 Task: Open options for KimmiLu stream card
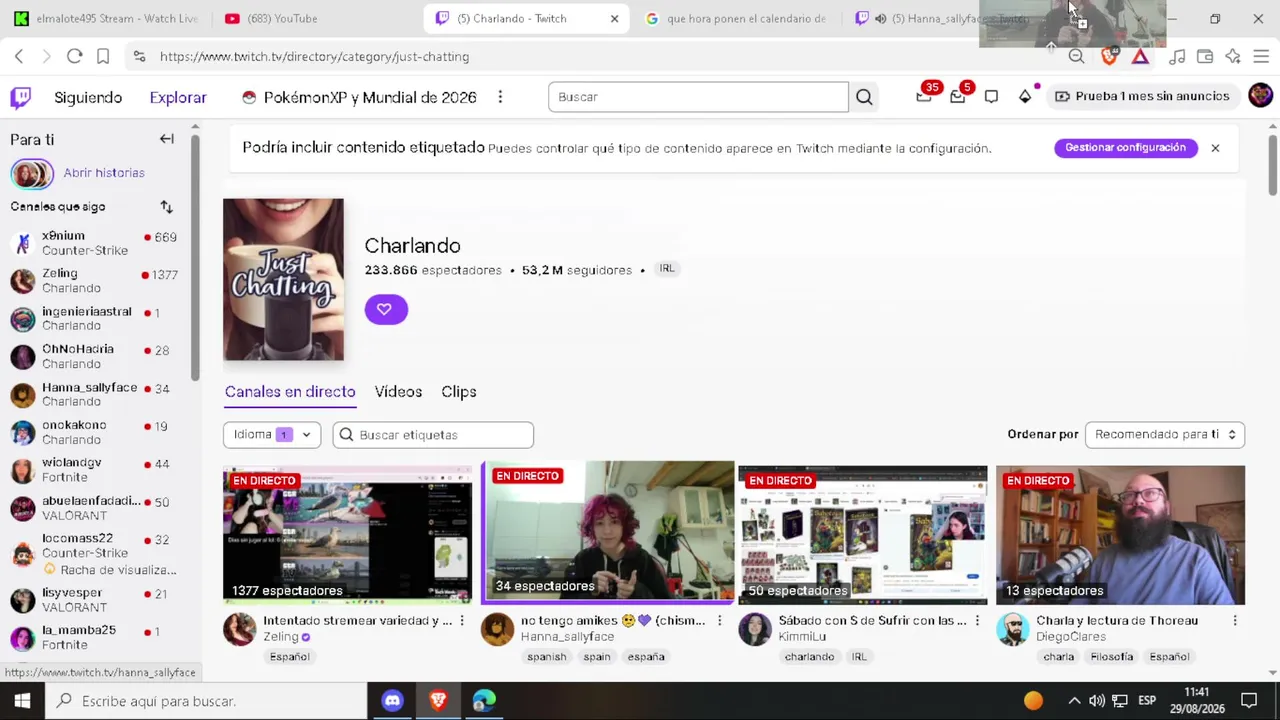[977, 621]
